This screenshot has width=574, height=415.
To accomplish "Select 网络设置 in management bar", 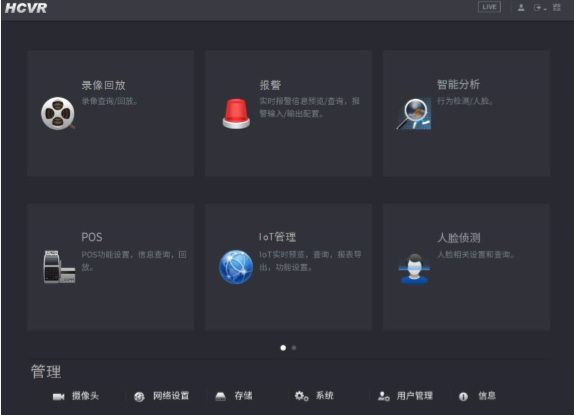I will tap(171, 396).
